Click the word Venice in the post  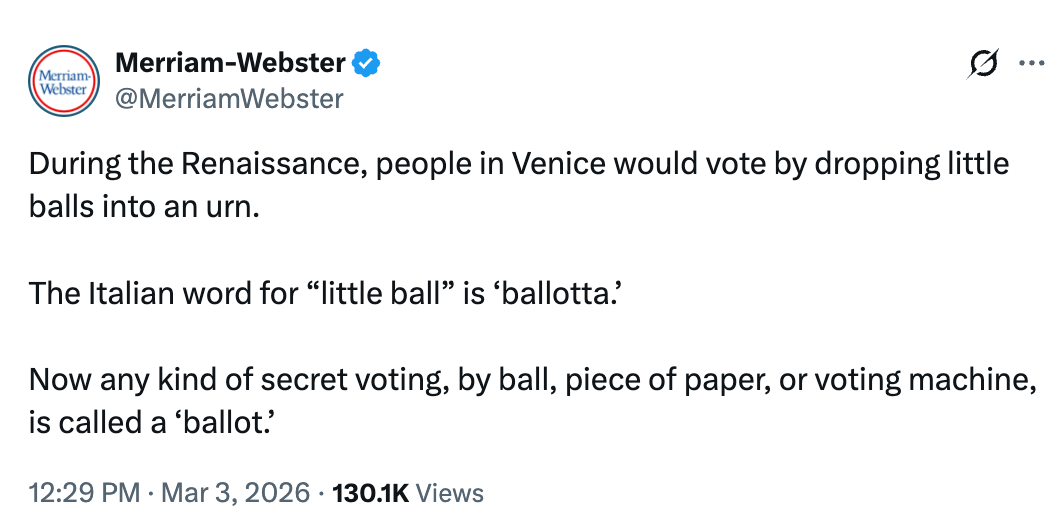pyautogui.click(x=558, y=163)
